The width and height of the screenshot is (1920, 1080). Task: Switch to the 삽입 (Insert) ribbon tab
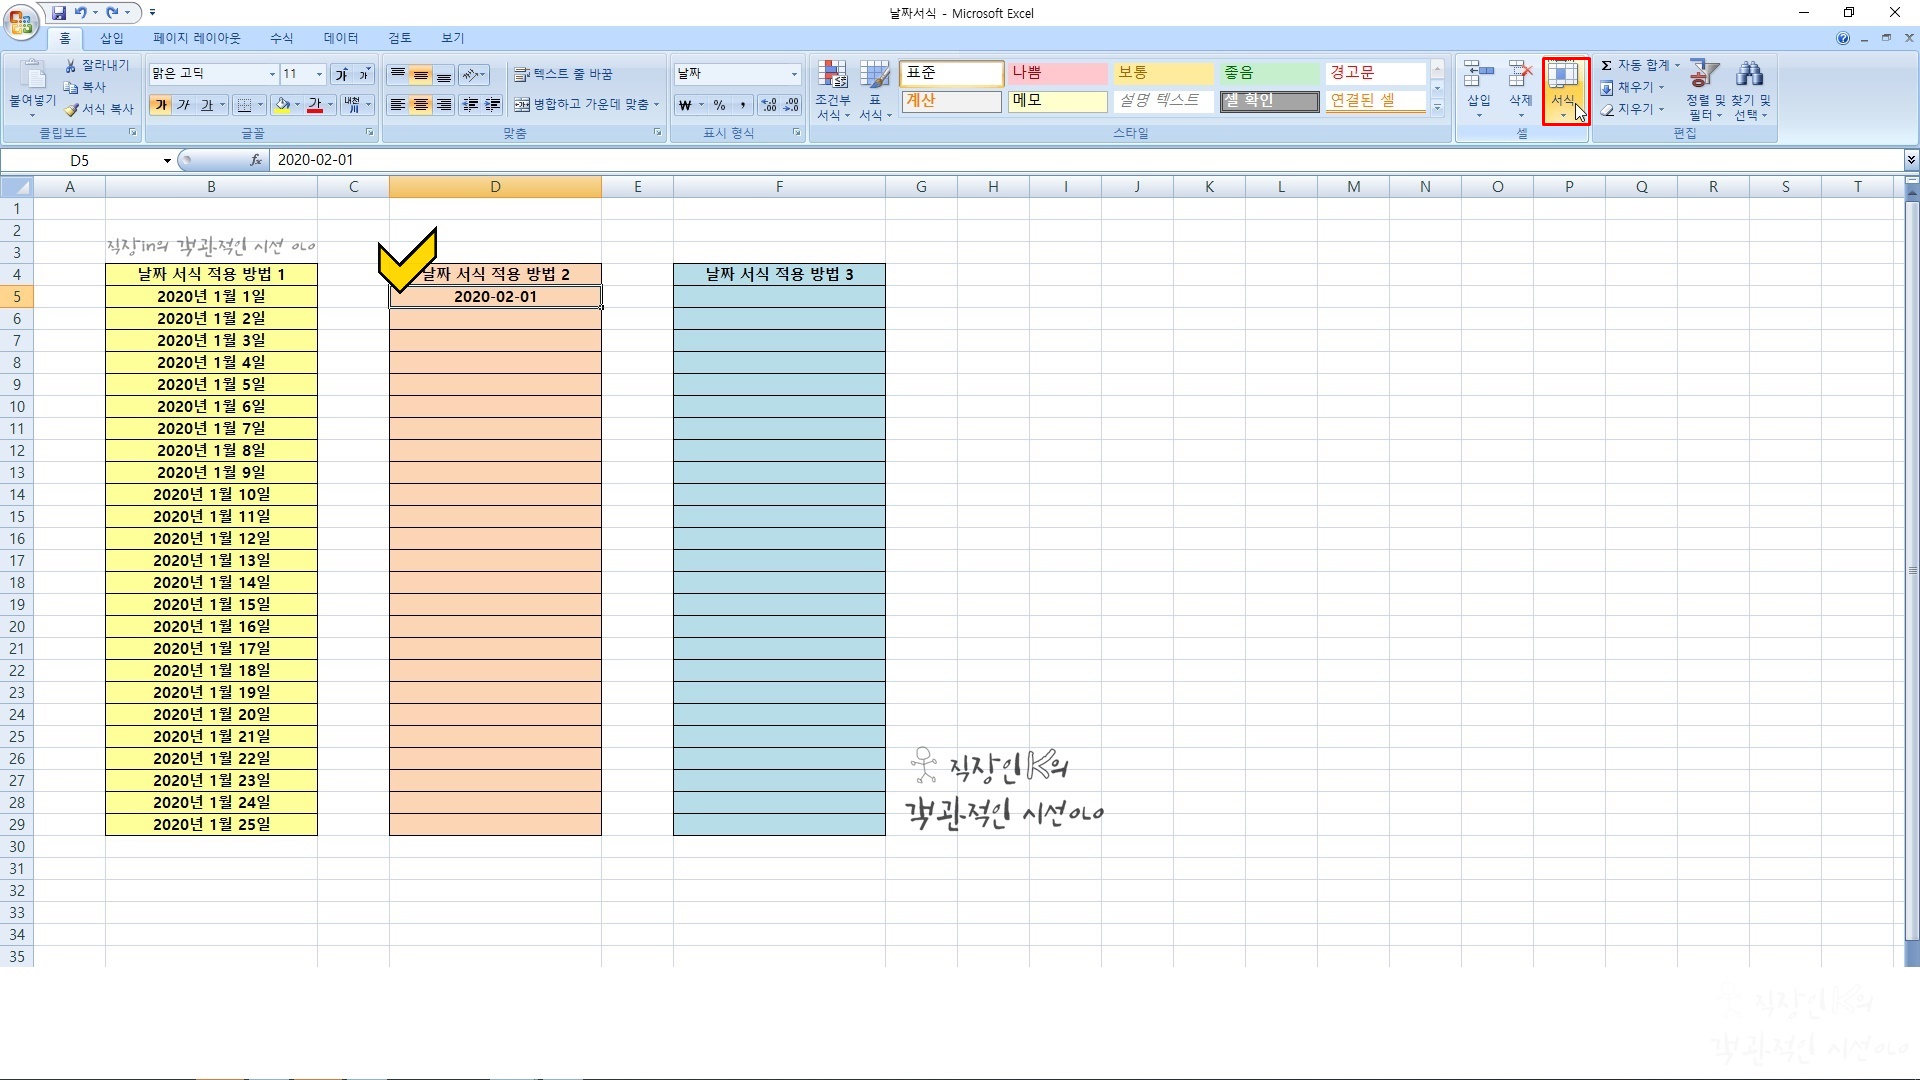[112, 38]
